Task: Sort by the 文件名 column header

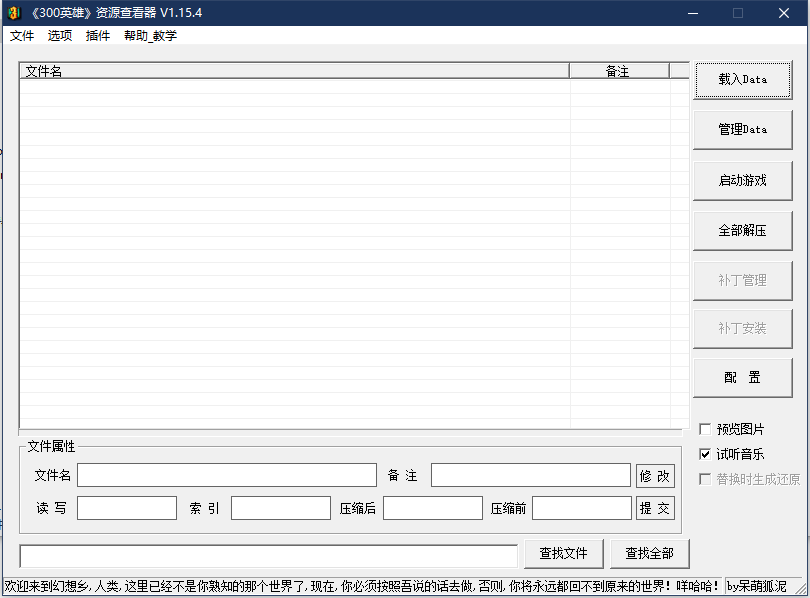Action: click(x=294, y=71)
